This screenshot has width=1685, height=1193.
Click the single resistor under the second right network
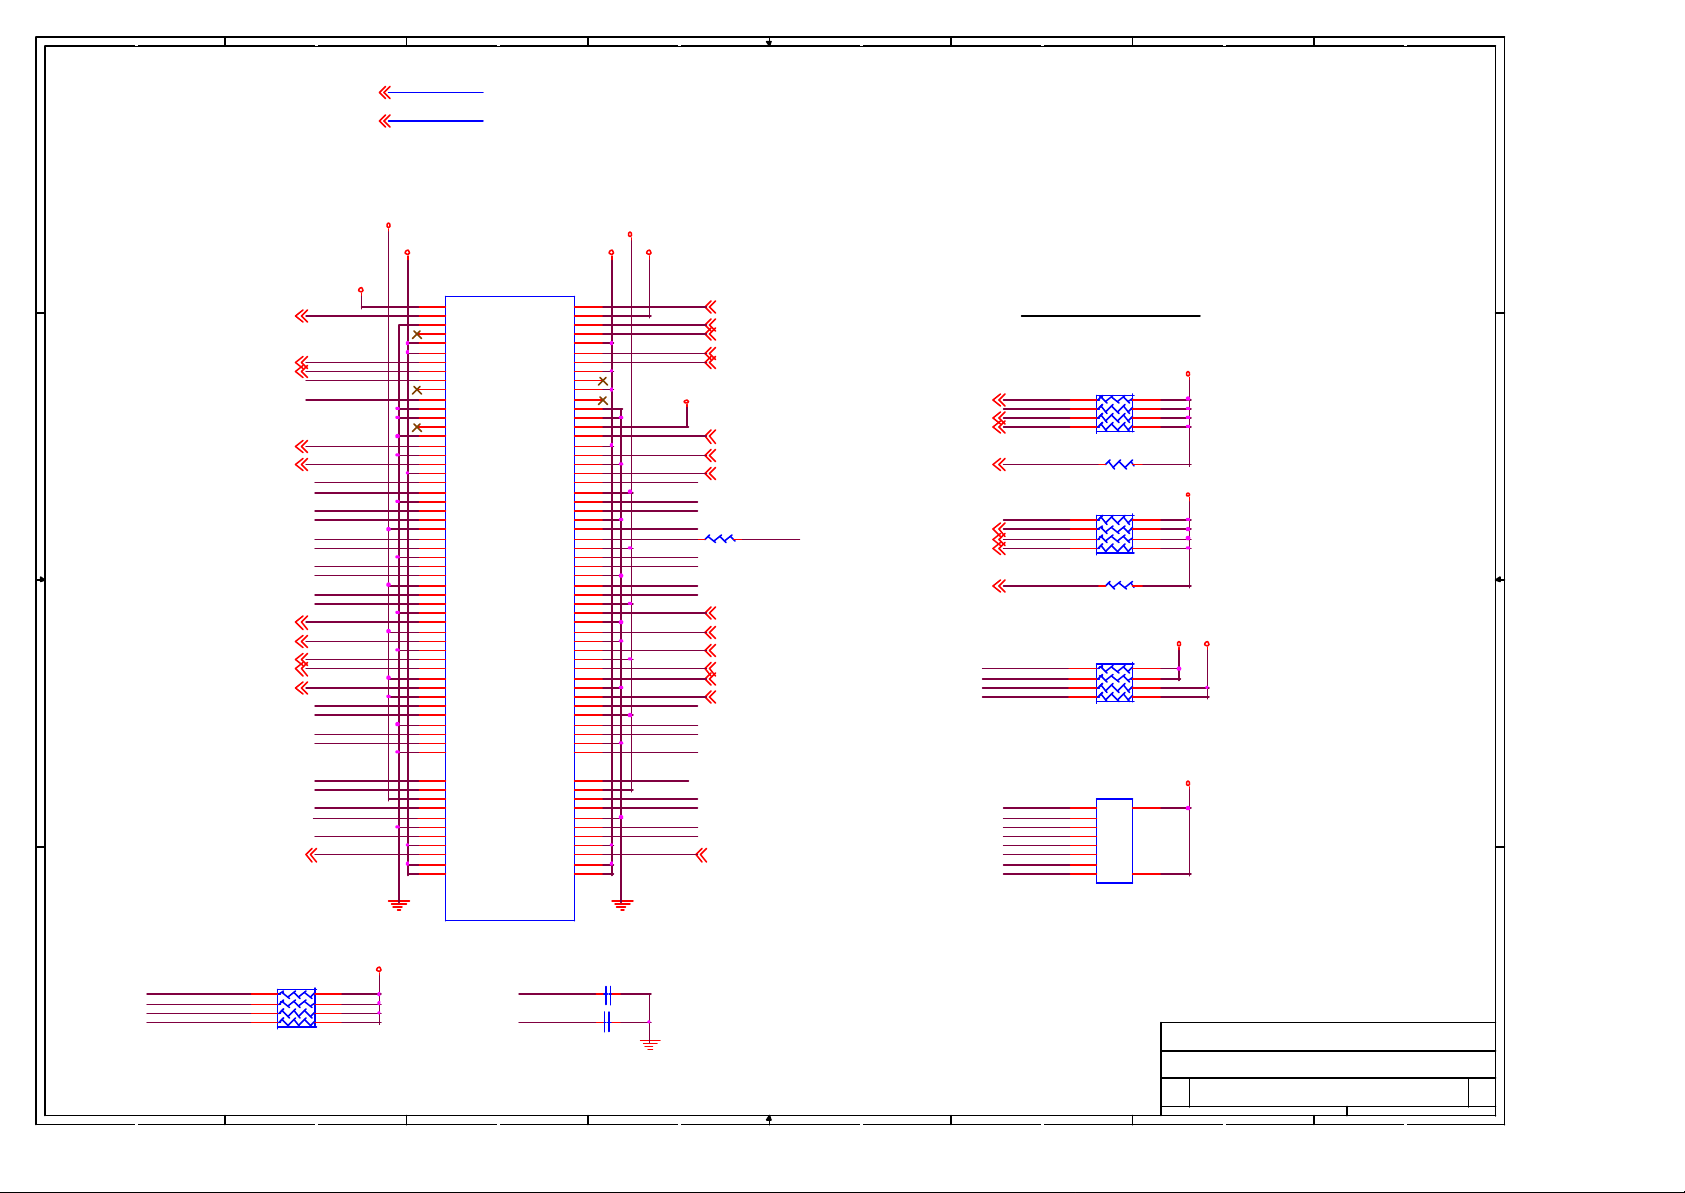pos(1120,585)
